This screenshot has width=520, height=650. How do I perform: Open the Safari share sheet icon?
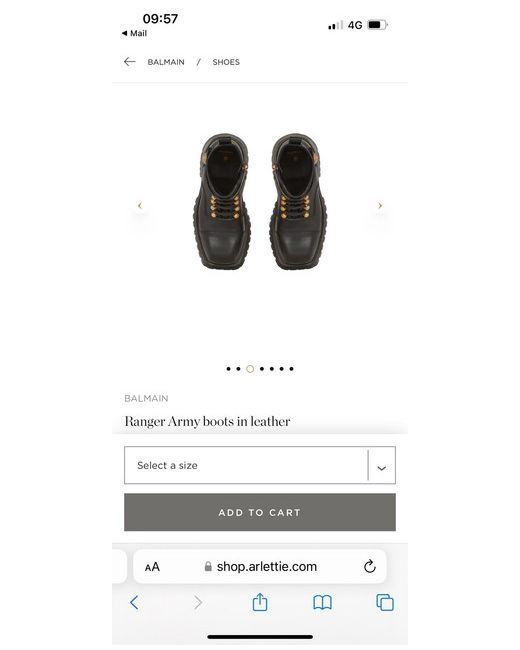(260, 602)
